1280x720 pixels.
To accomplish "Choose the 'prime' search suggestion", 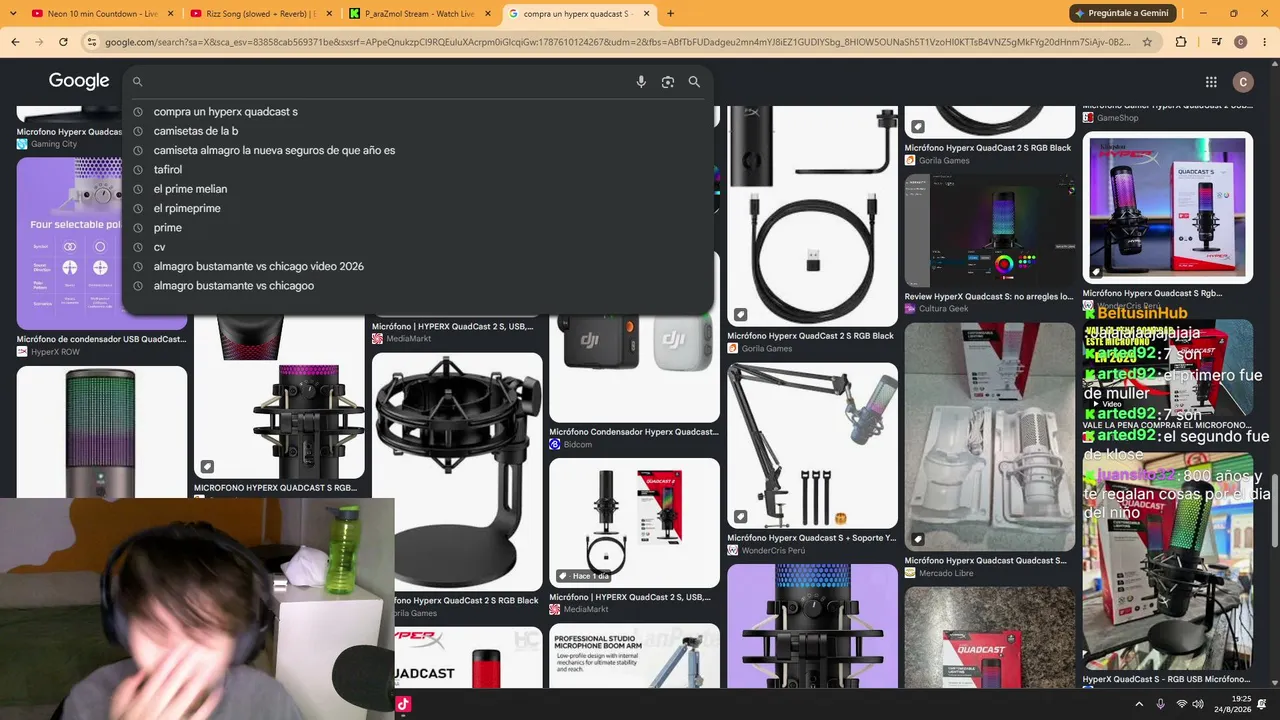I will coord(418,228).
